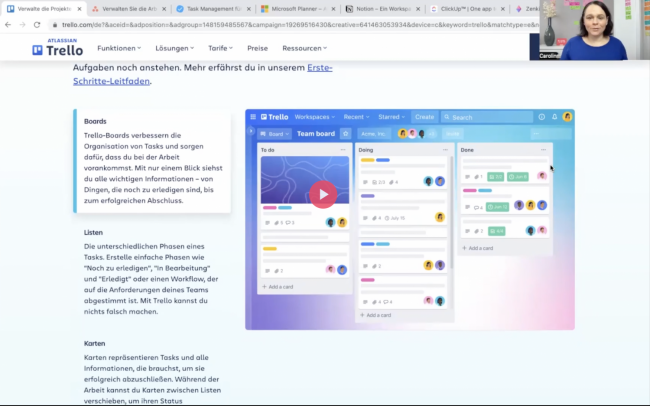Click the notification bell in the demo board
This screenshot has height=406, width=650.
554,117
